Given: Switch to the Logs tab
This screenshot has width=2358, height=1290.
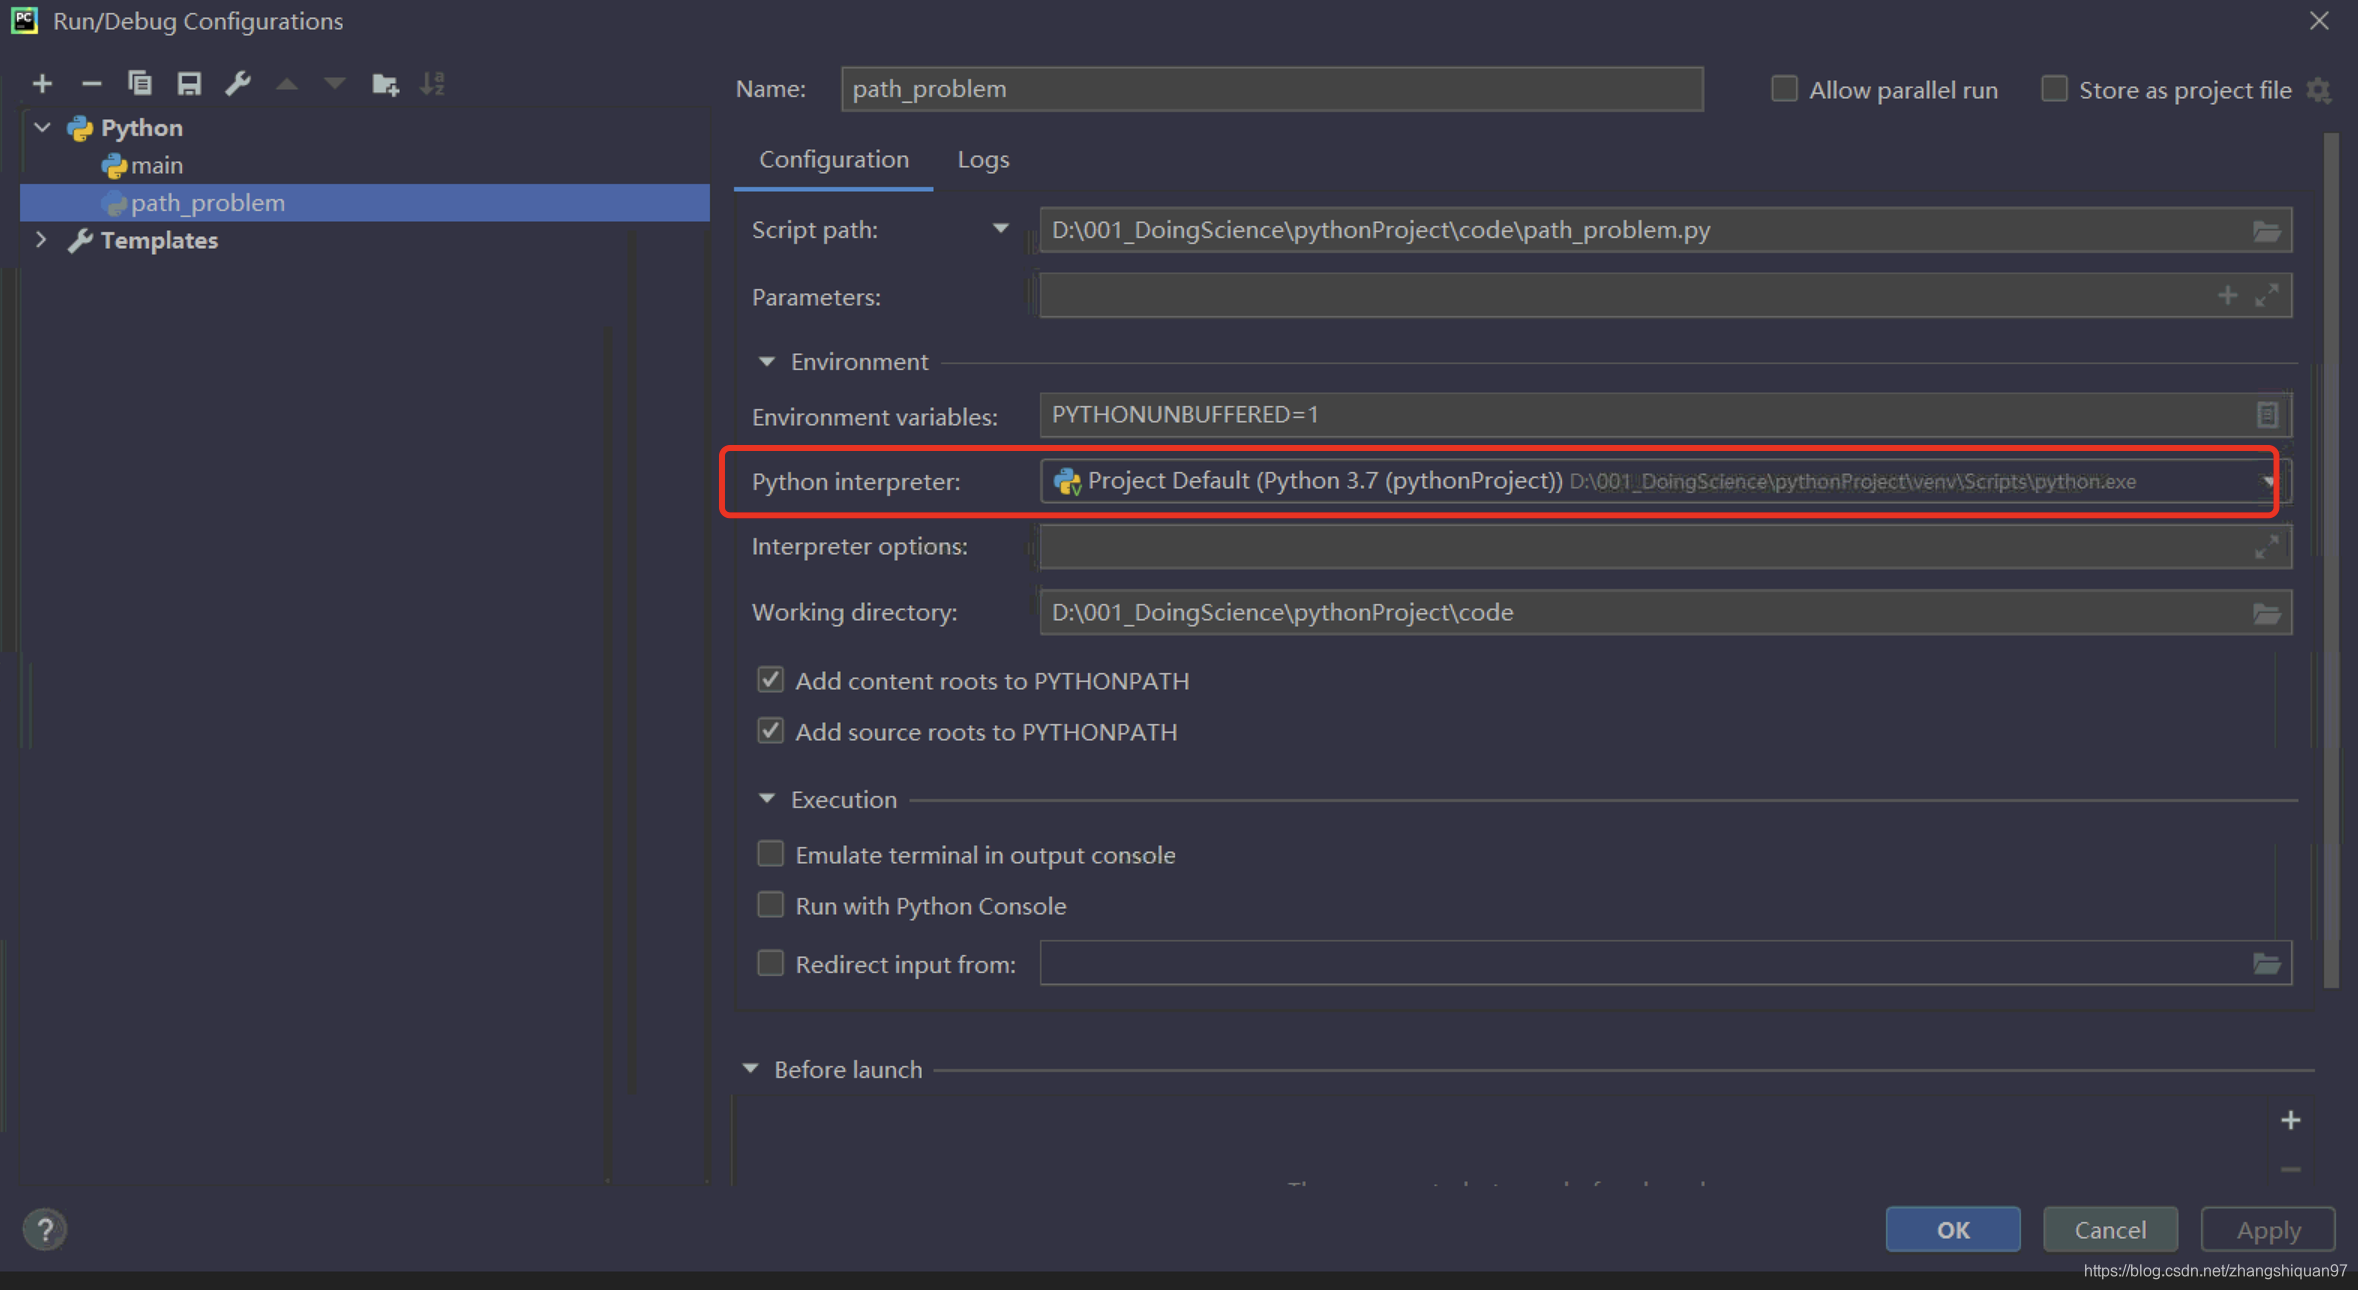Looking at the screenshot, I should coord(983,160).
